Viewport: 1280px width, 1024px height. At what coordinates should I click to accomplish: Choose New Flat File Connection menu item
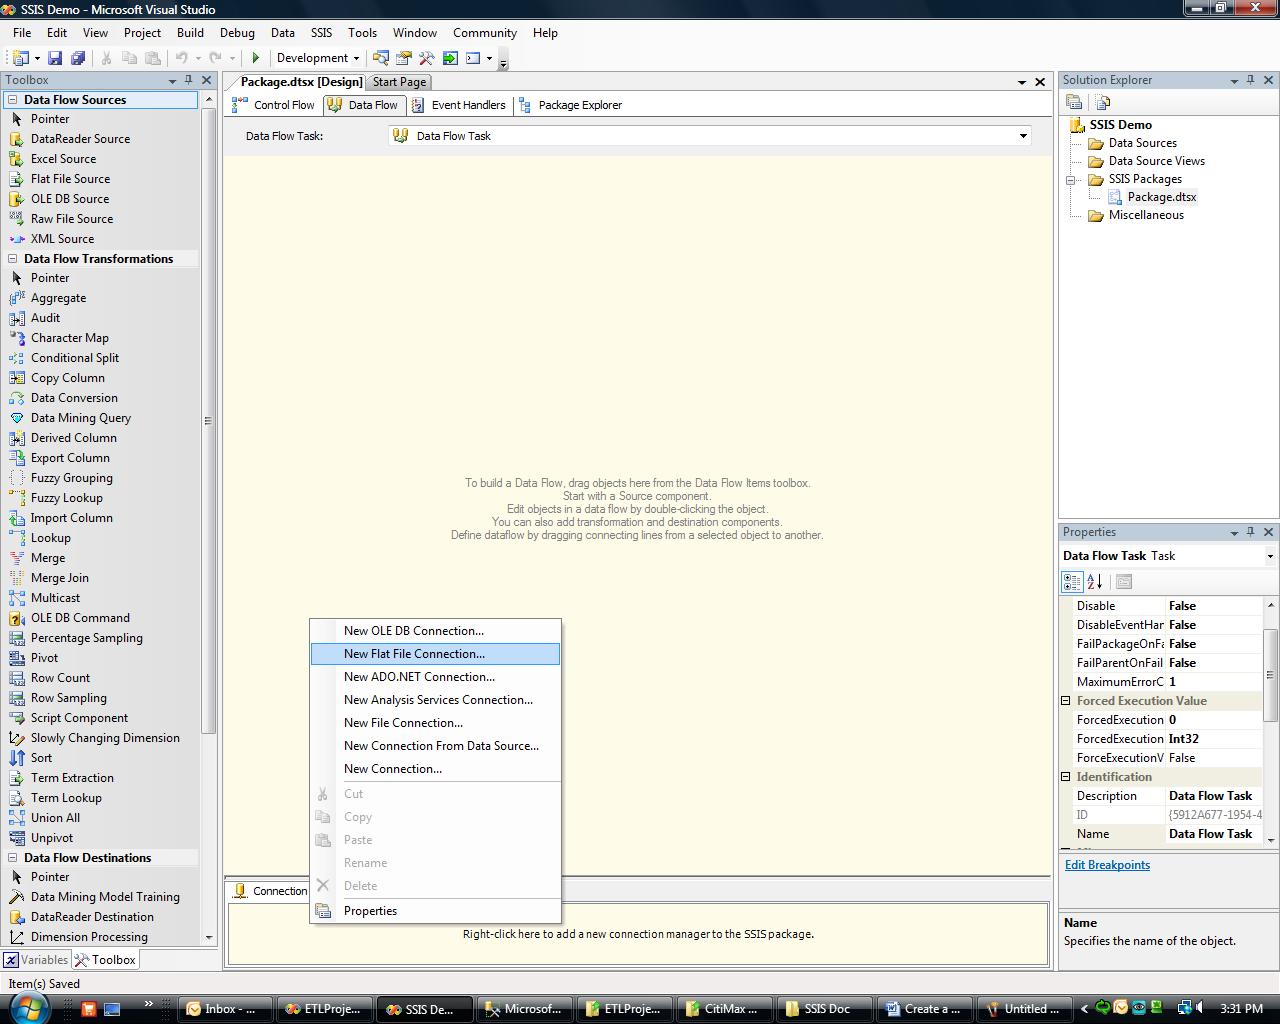414,654
